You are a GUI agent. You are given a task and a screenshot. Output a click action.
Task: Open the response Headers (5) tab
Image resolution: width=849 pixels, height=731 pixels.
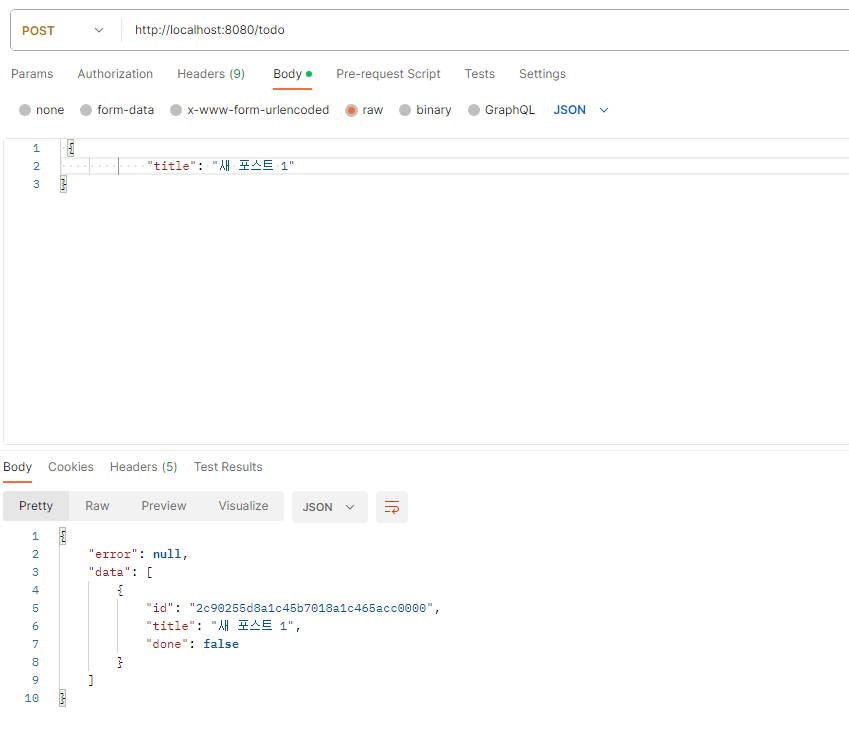pos(143,467)
